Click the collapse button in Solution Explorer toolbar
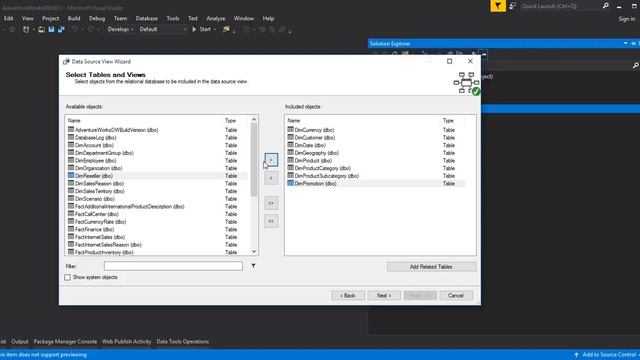Viewport: 640px width, 360px height. 484,54
